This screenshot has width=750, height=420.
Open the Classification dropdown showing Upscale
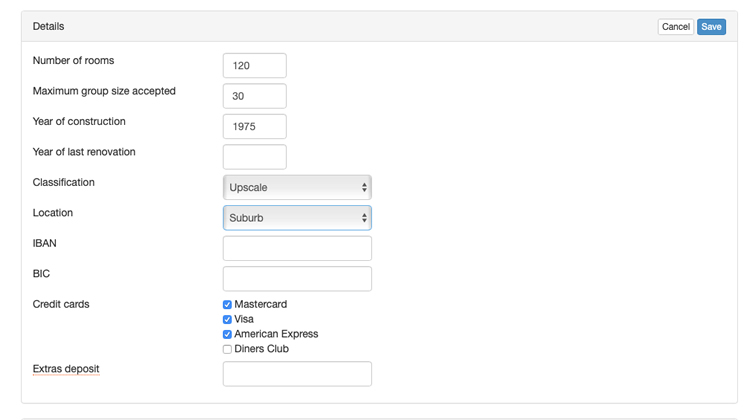coord(297,188)
